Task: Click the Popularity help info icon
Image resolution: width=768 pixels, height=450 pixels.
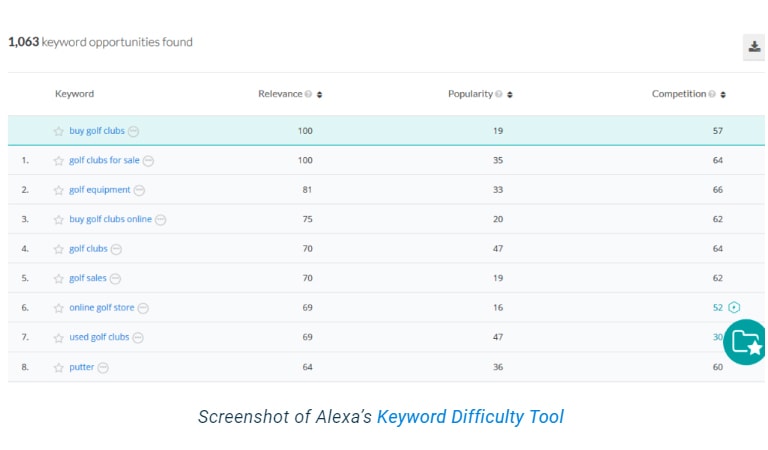Action: coord(499,94)
